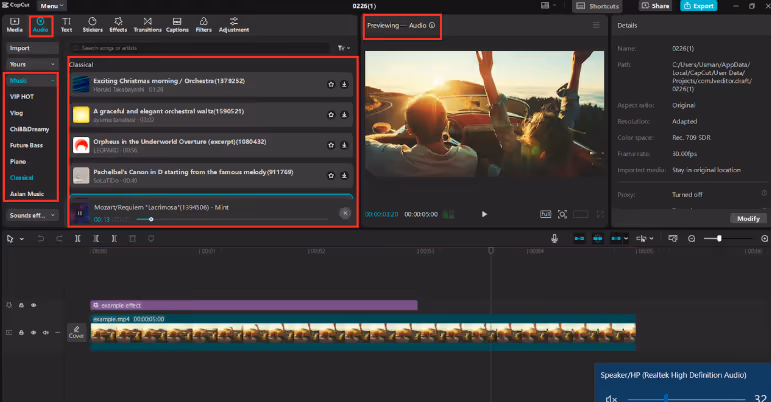The width and height of the screenshot is (771, 402).
Task: Expand the Yours dropdown in the sidebar
Action: click(x=31, y=63)
